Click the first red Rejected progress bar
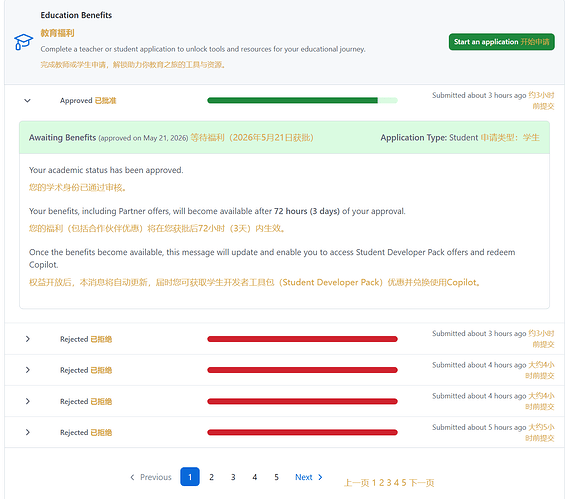This screenshot has width=568, height=499. click(x=302, y=339)
